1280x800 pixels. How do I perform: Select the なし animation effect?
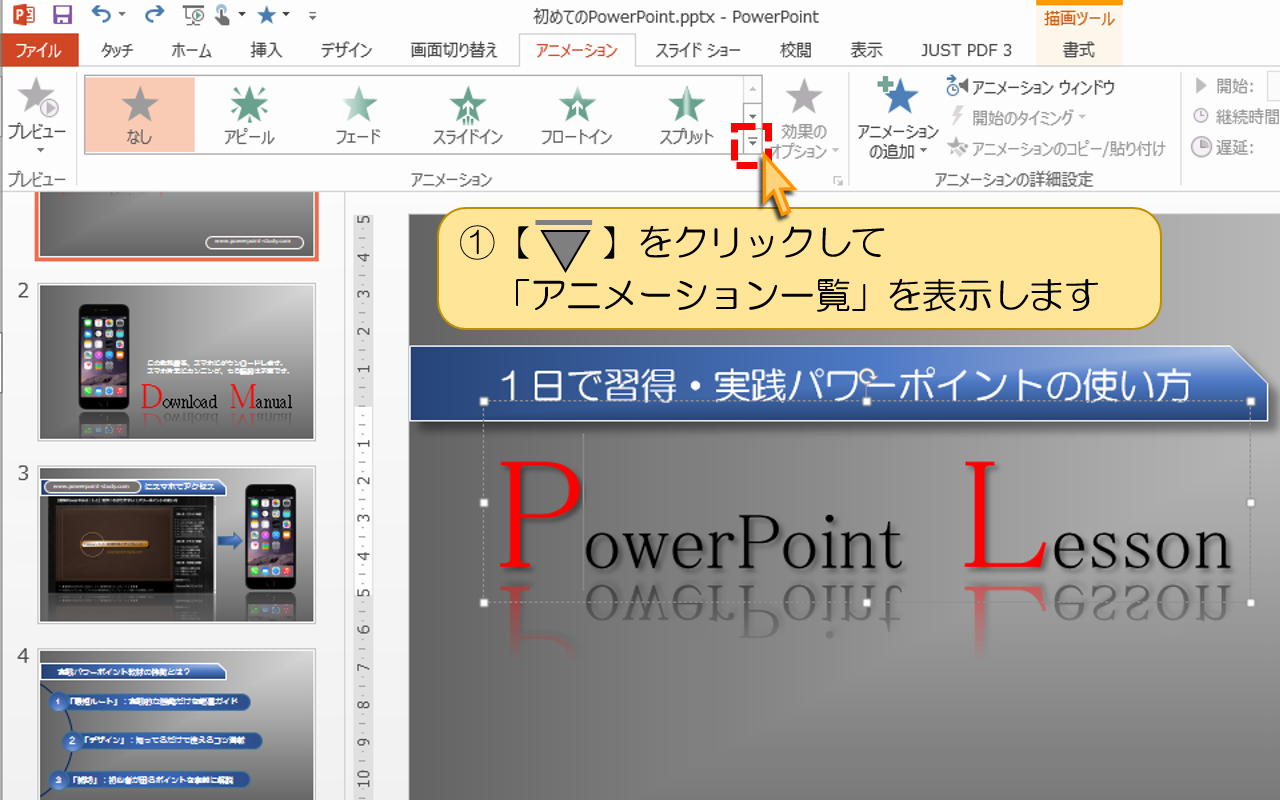[x=140, y=114]
